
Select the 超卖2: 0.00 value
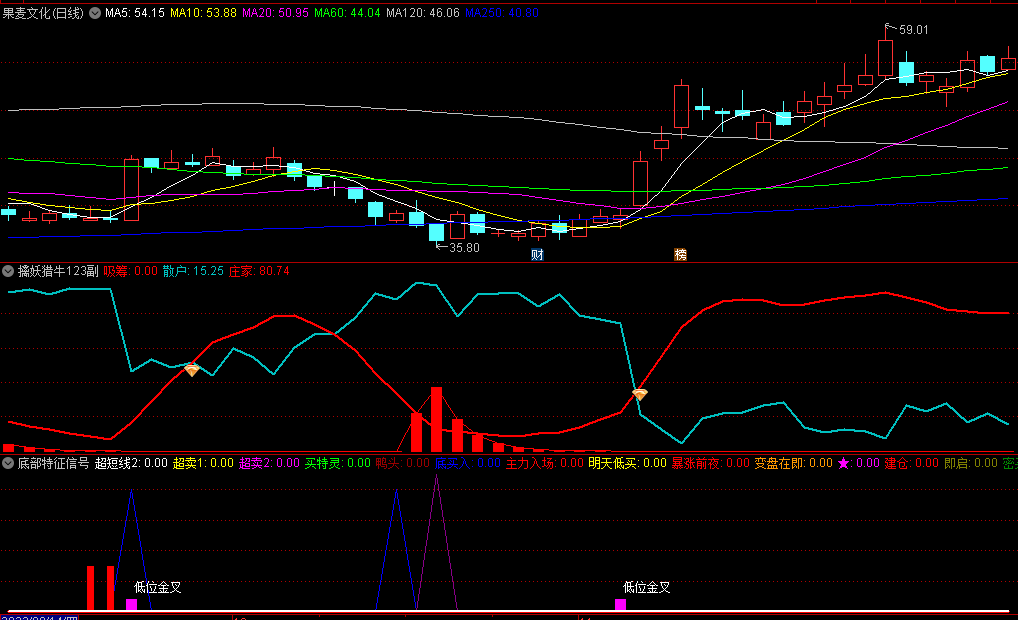click(x=269, y=463)
